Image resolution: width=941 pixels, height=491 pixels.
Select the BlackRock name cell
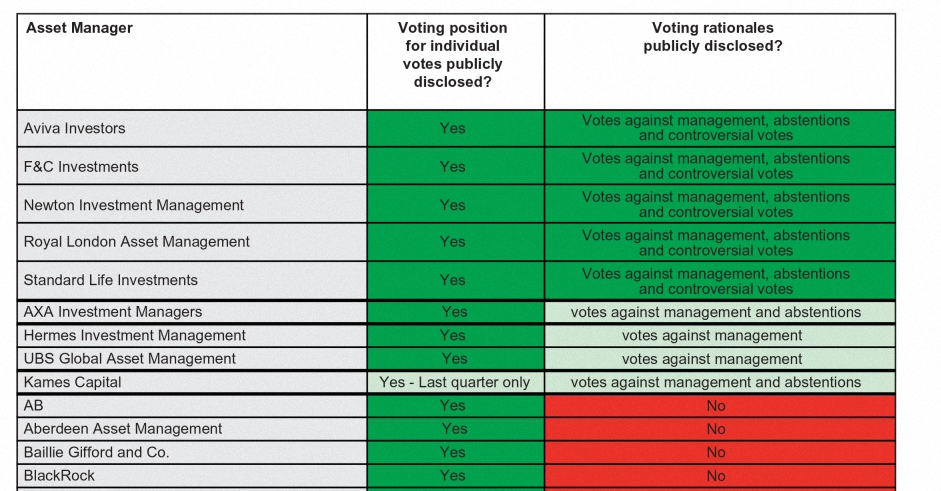[192, 476]
